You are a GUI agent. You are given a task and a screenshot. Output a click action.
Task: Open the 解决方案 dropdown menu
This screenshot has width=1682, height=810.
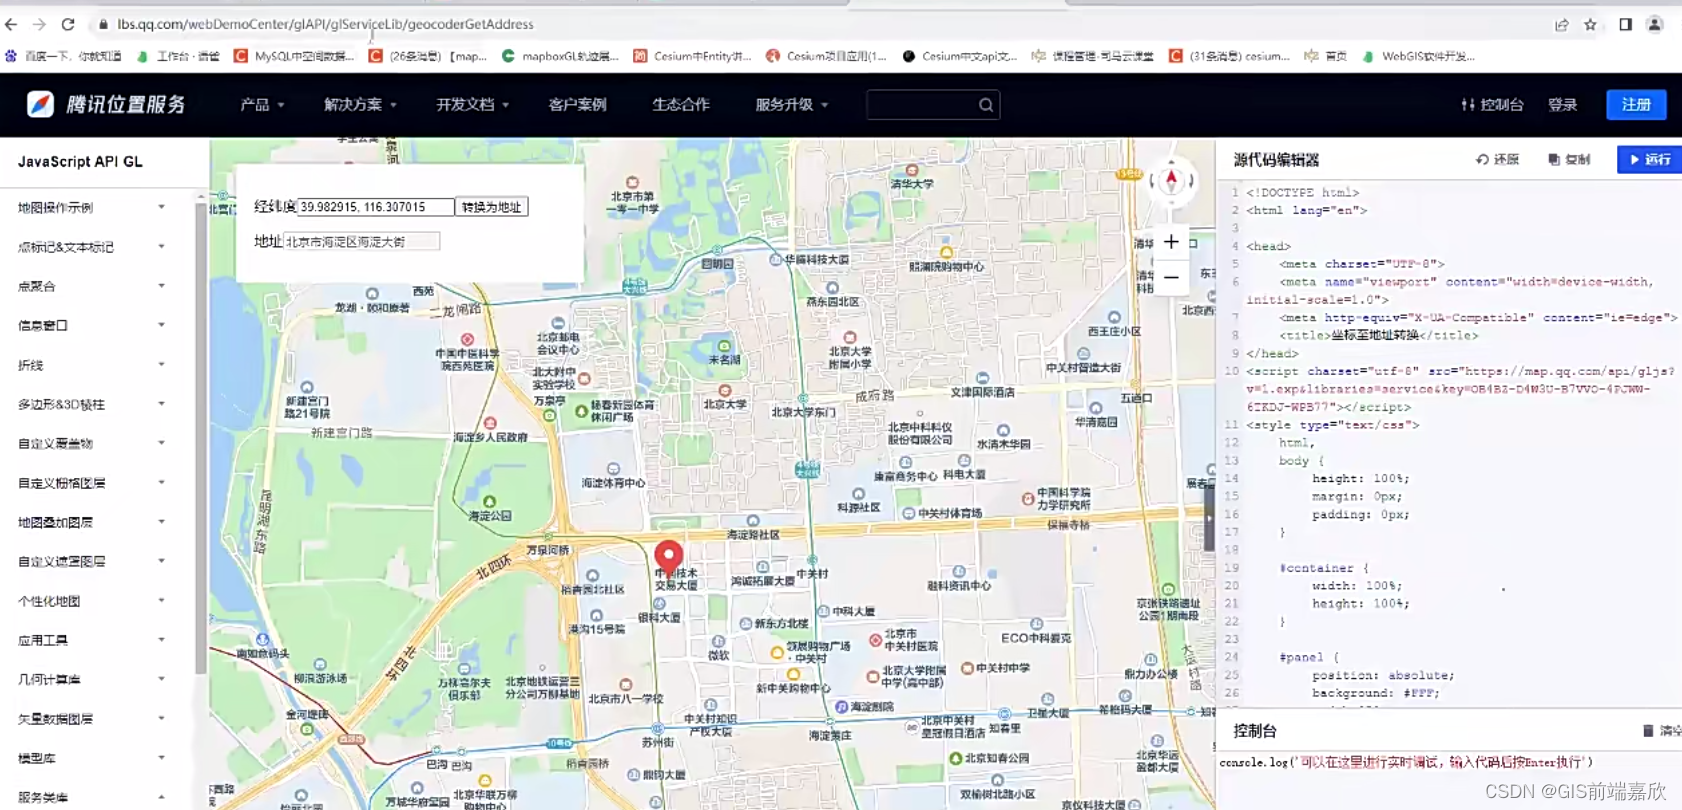coord(360,105)
